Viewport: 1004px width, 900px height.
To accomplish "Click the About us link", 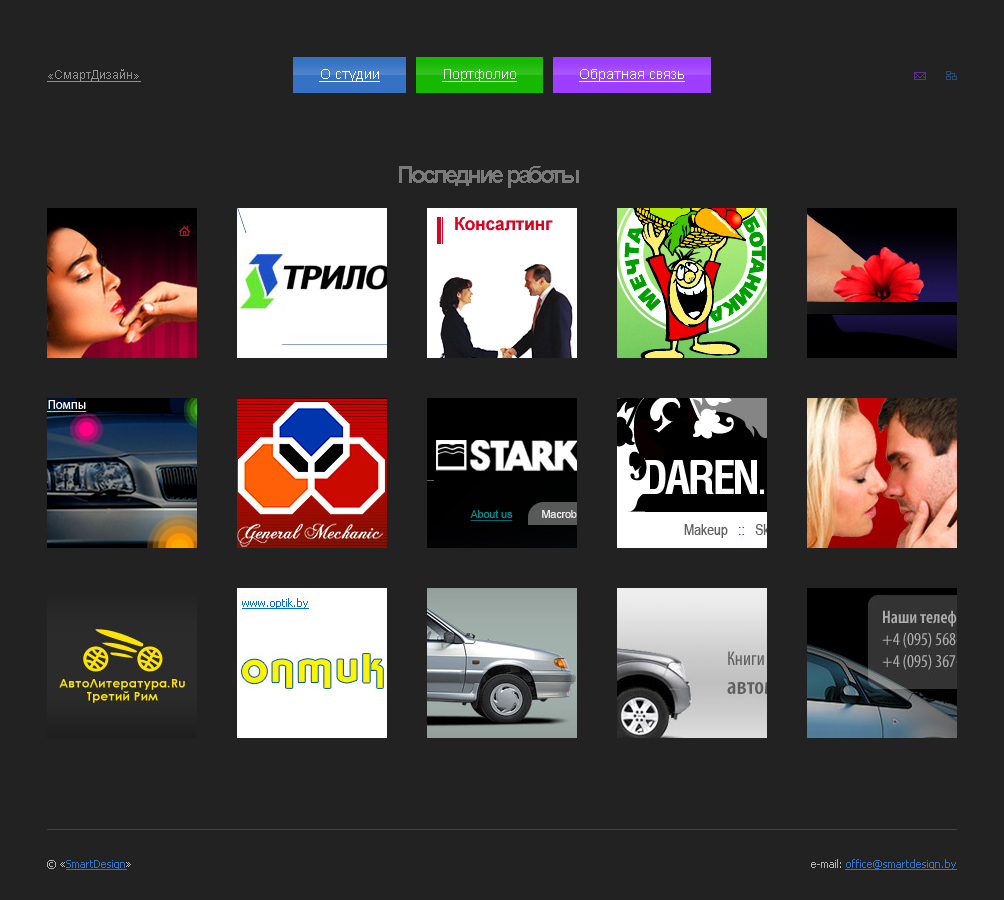I will 491,515.
